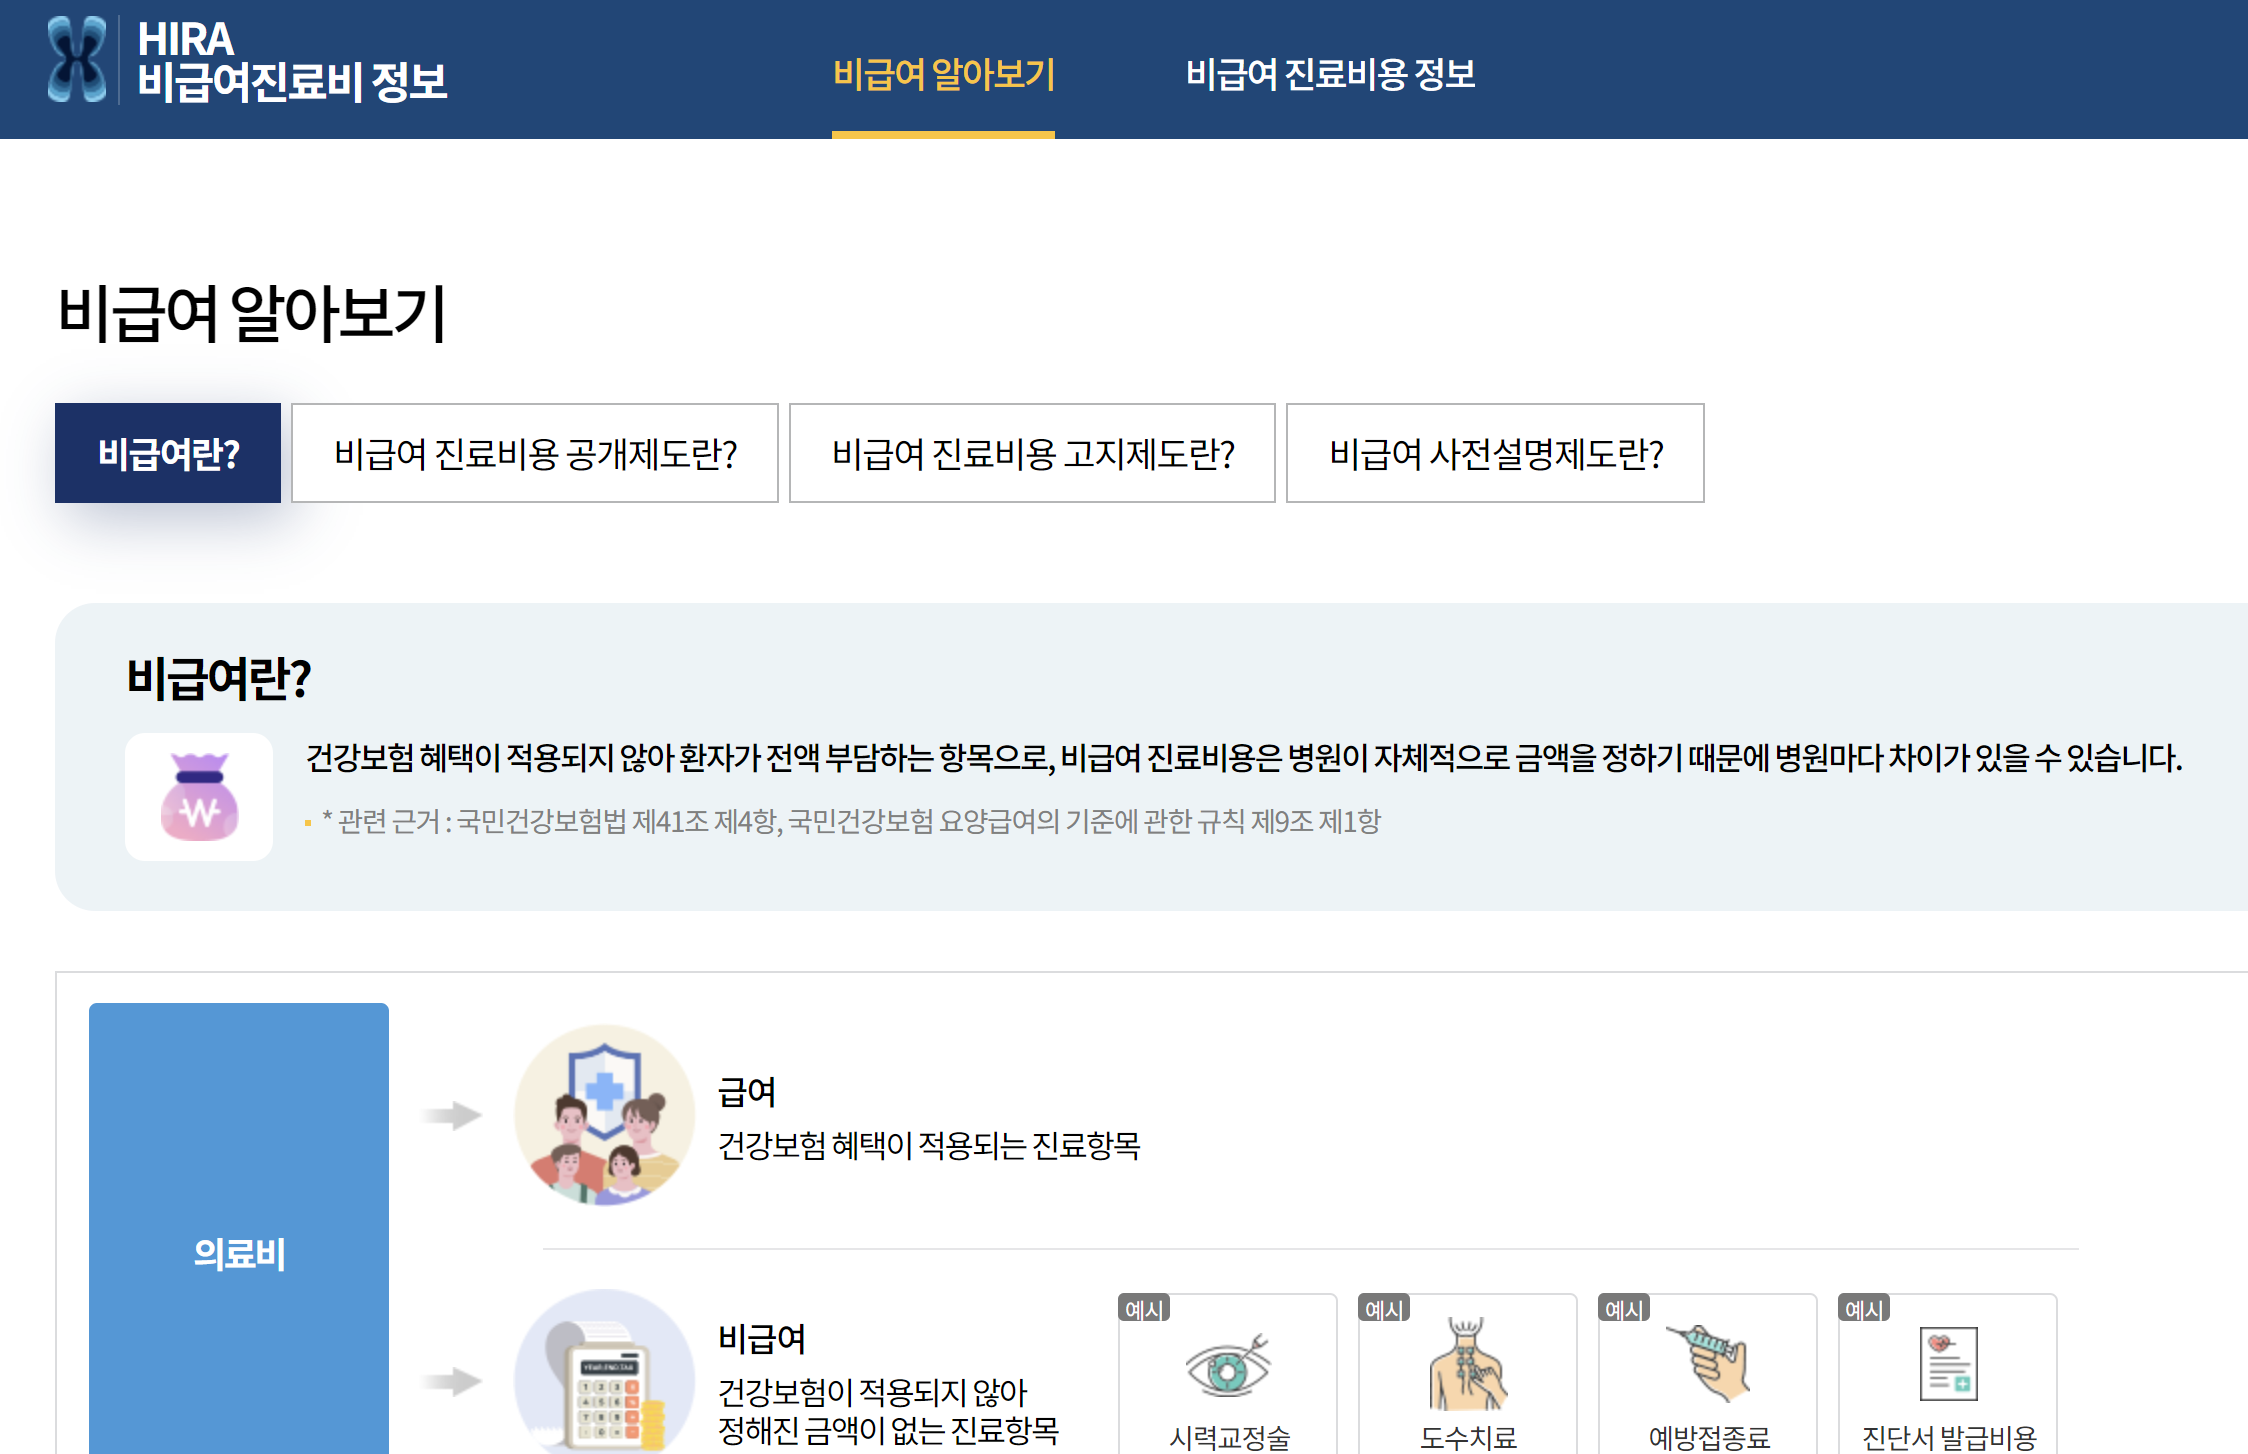Image resolution: width=2248 pixels, height=1454 pixels.
Task: Switch to the 비급여 진료비용 정보 tab
Action: point(1333,72)
